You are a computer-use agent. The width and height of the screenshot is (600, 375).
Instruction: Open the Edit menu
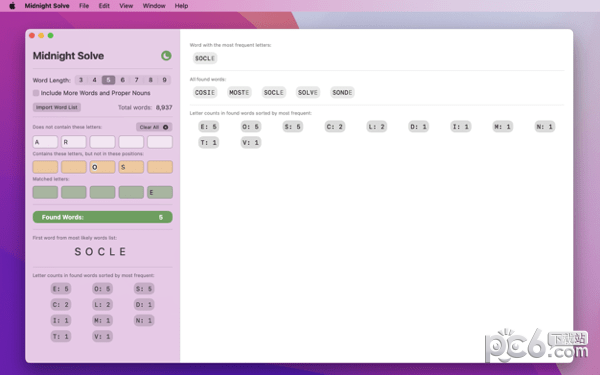click(x=104, y=6)
